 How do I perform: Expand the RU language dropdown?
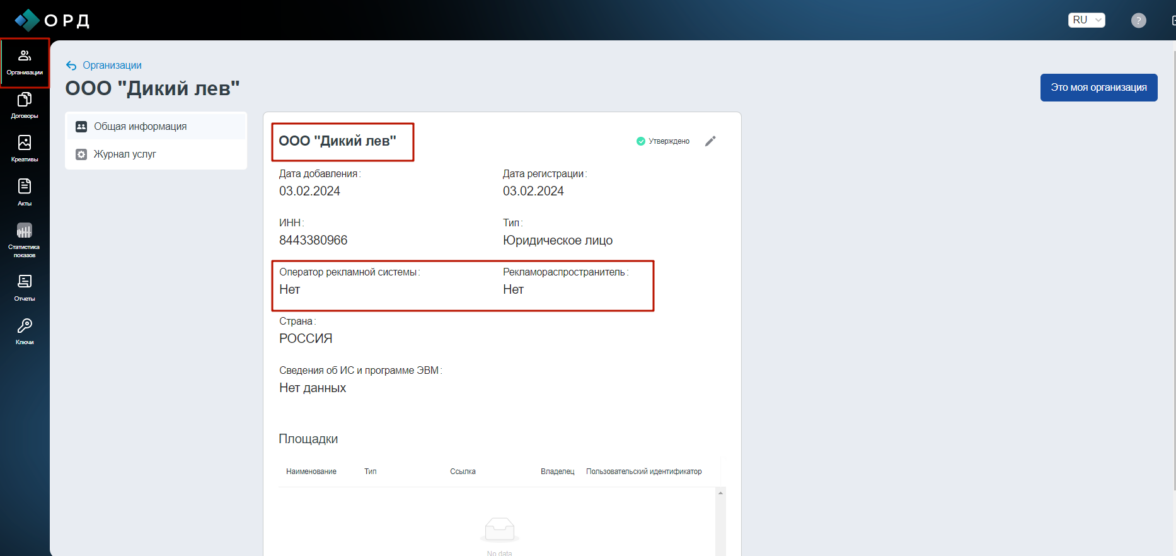coord(1086,20)
